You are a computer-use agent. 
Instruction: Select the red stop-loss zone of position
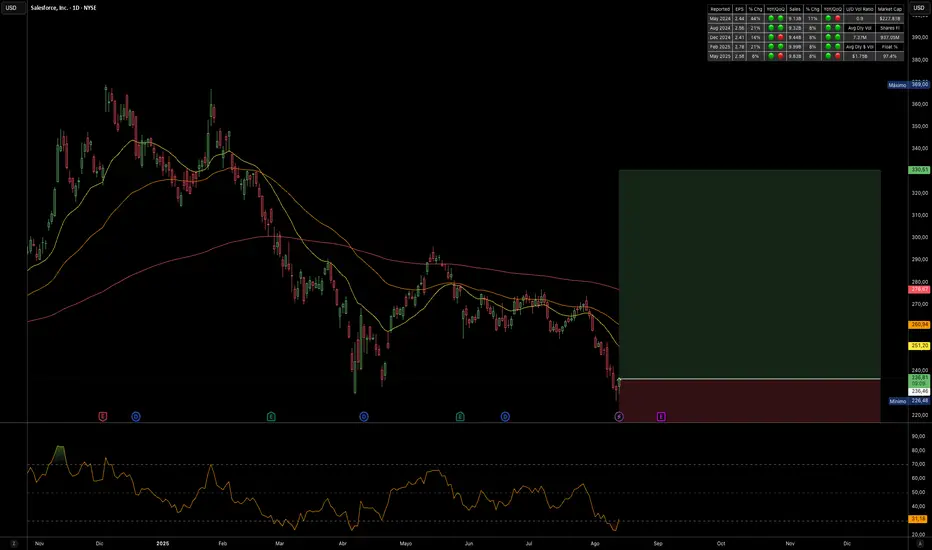750,401
